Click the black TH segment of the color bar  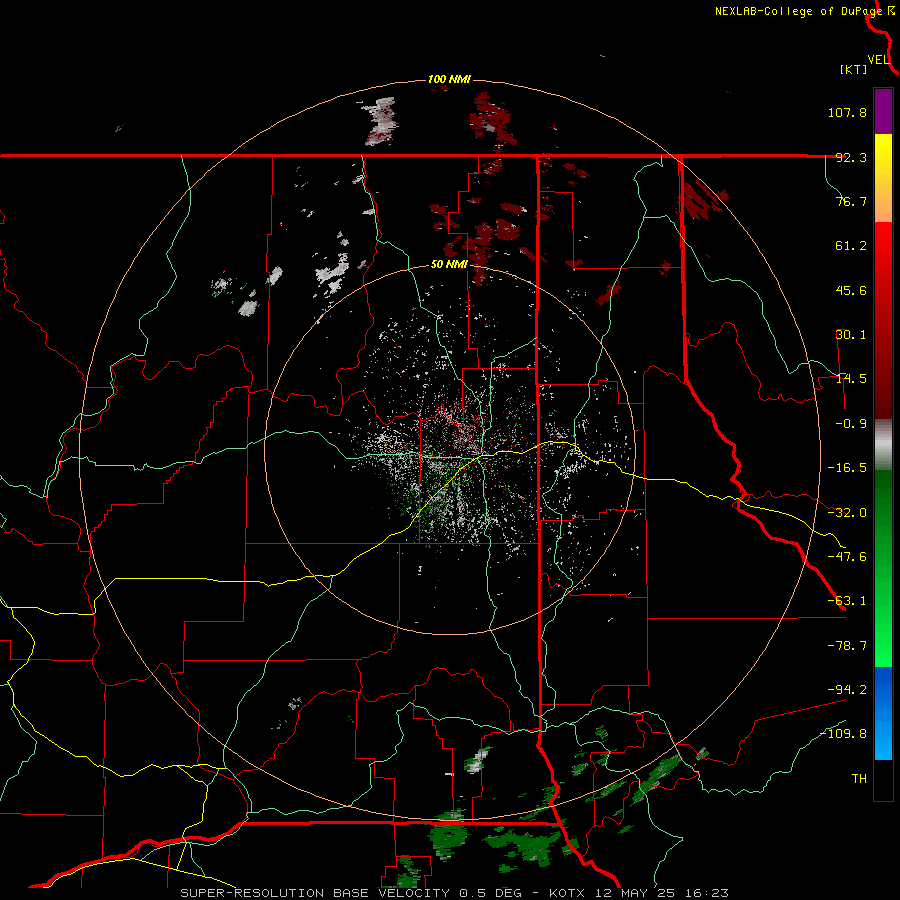point(883,780)
